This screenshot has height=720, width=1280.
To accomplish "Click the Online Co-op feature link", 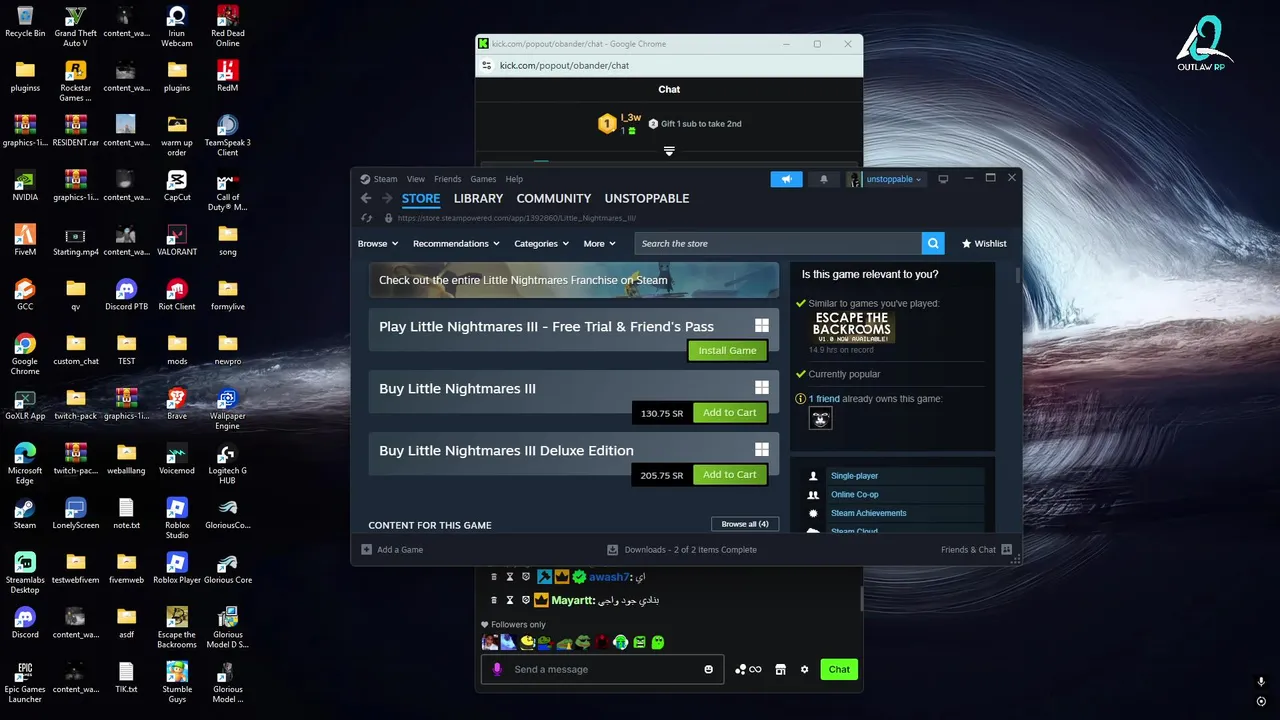I will coord(854,495).
